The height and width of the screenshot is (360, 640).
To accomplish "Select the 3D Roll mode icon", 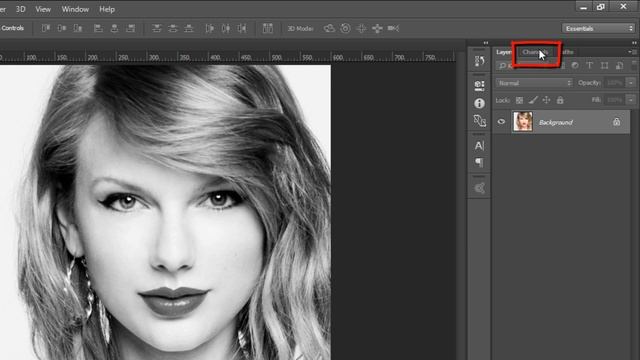I will tap(345, 28).
